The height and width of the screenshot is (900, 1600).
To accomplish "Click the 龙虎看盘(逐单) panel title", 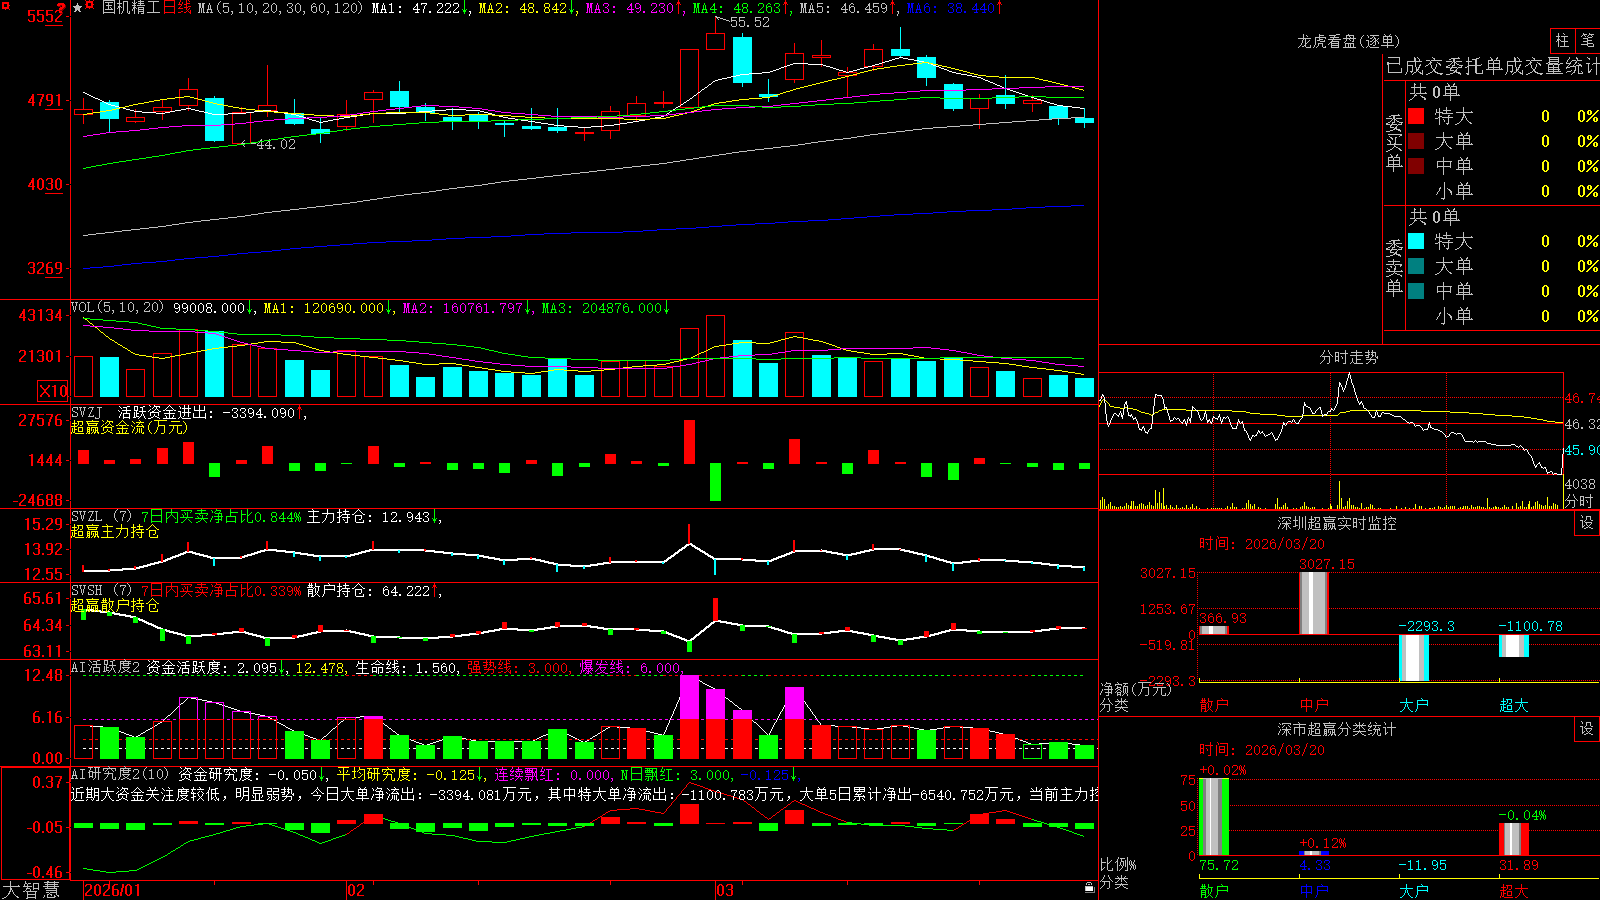I will 1349,41.
